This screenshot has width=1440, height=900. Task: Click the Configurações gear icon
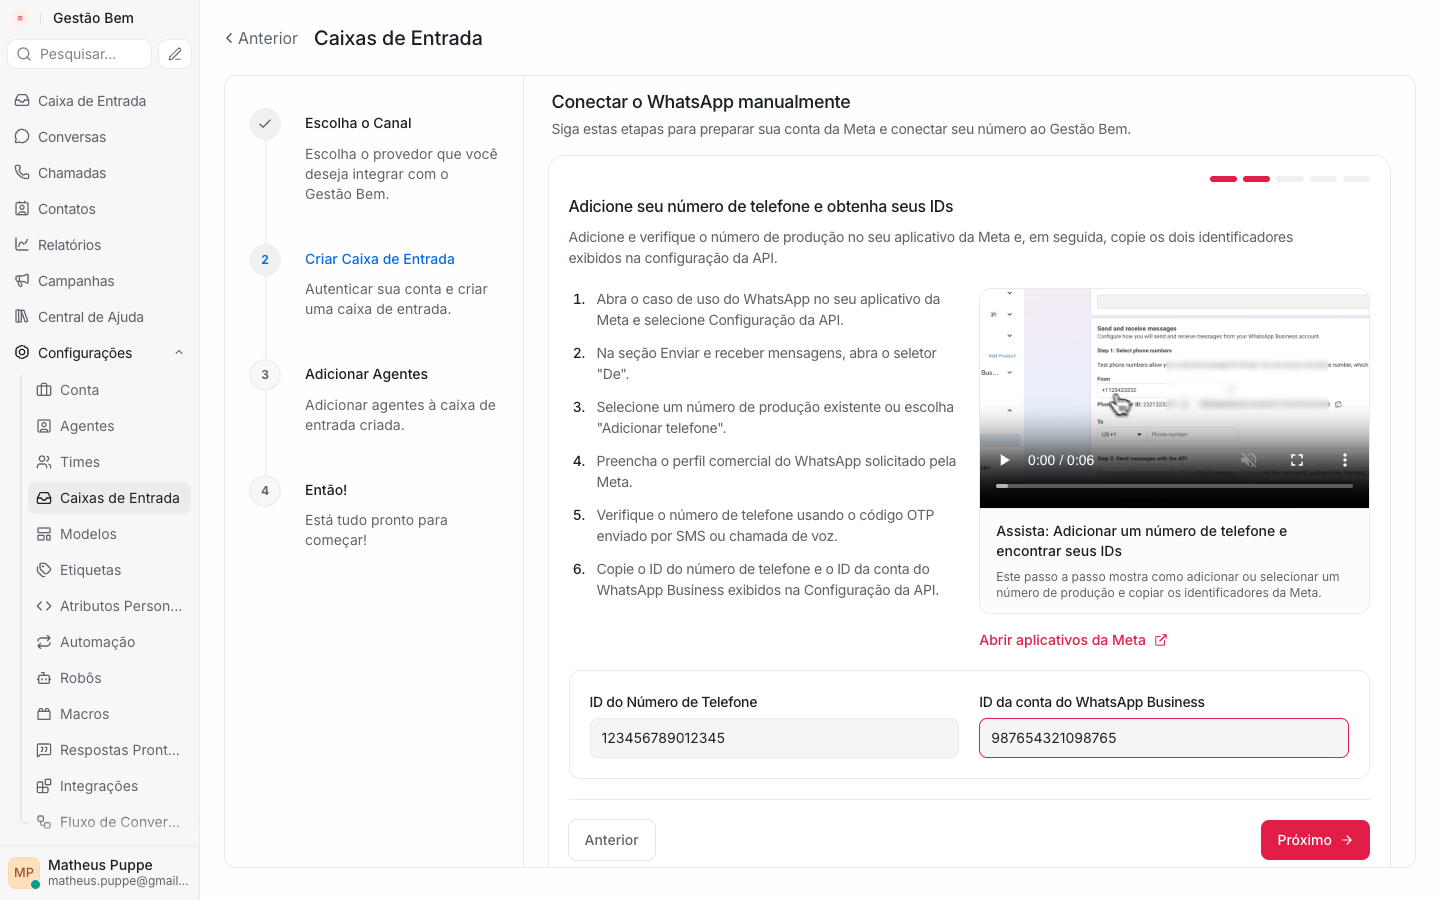22,353
